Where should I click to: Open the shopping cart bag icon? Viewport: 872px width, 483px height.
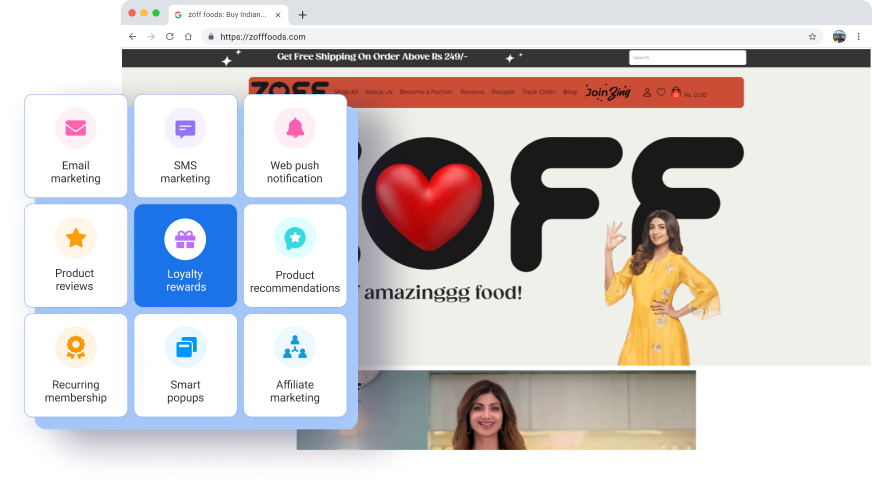click(676, 93)
